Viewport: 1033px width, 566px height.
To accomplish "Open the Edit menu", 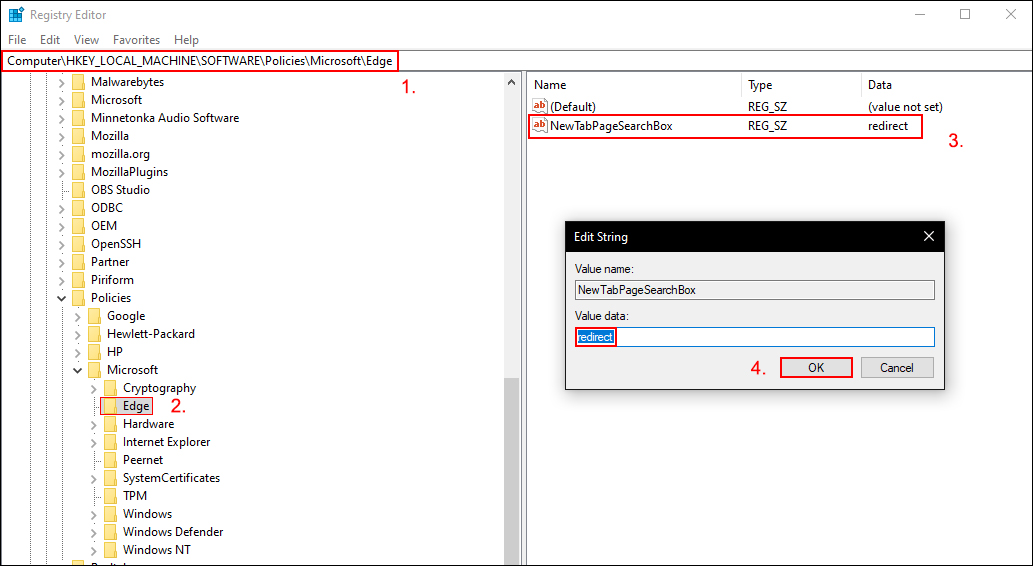I will click(x=50, y=40).
